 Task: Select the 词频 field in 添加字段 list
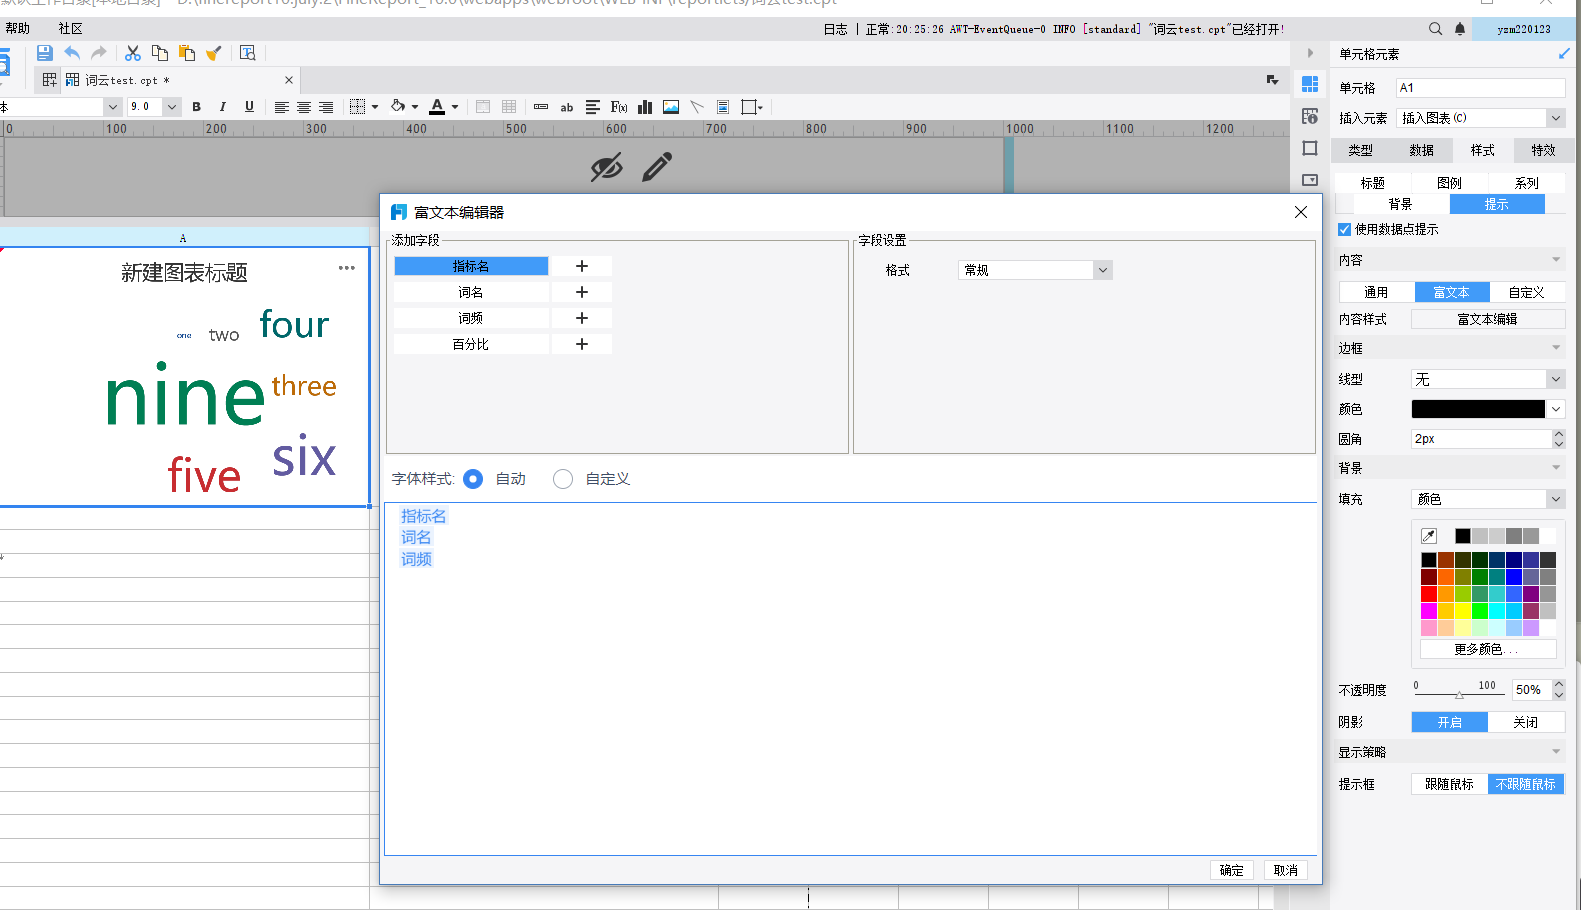pyautogui.click(x=471, y=318)
